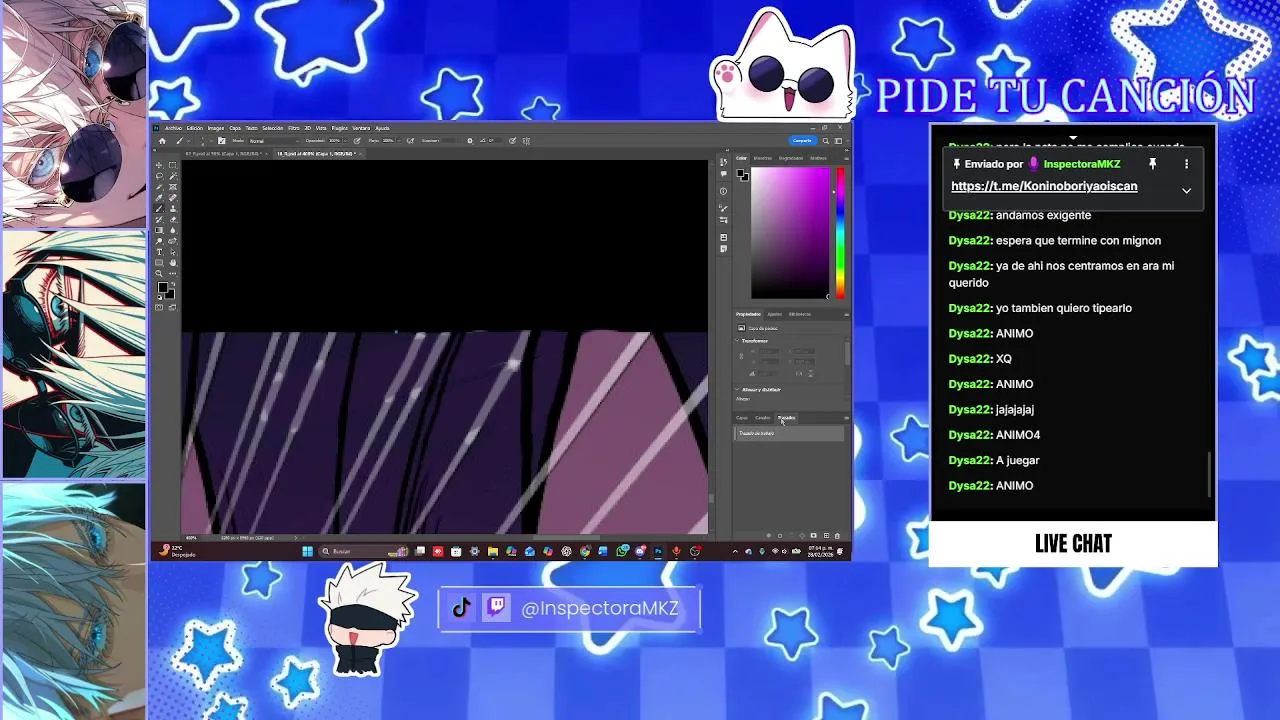
Task: Open the pinned message three-dot options
Action: [1186, 164]
